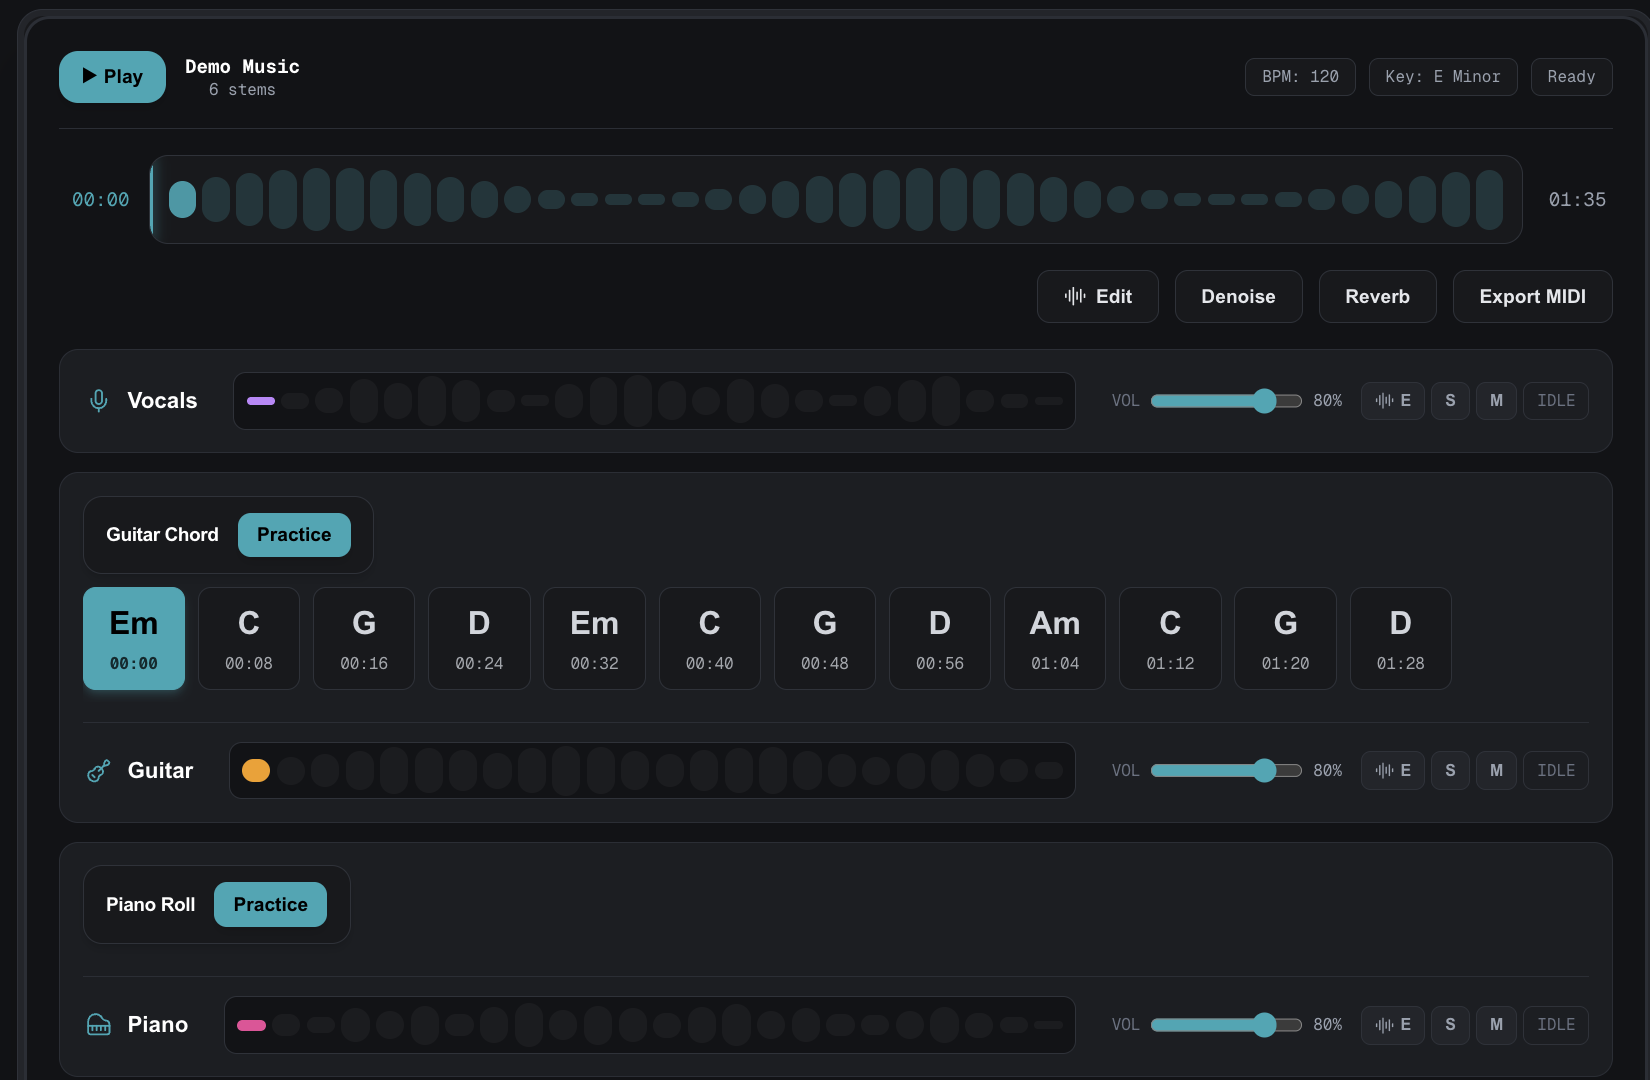Open the waveform editor for Vocals track

(1392, 401)
